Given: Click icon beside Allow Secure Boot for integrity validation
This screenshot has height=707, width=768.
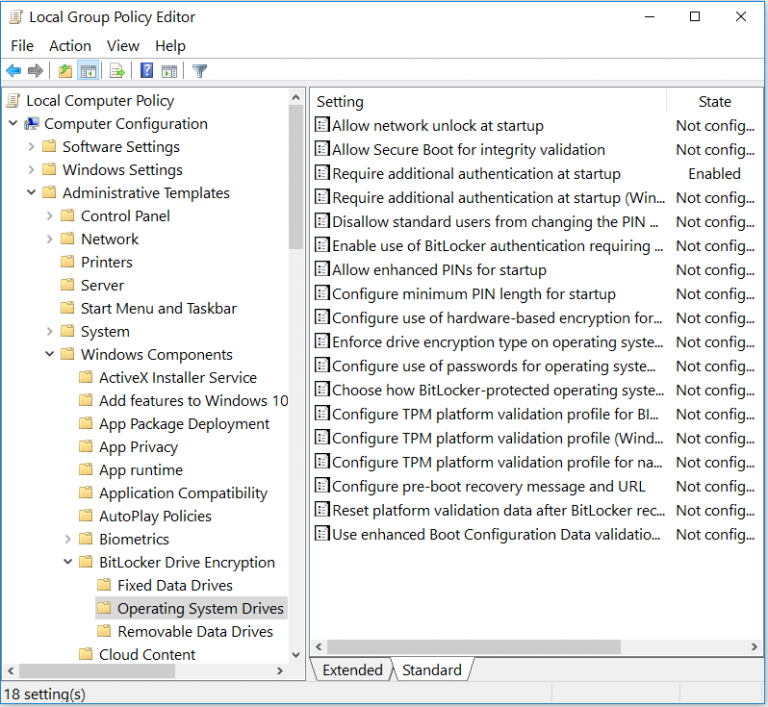Looking at the screenshot, I should point(322,149).
